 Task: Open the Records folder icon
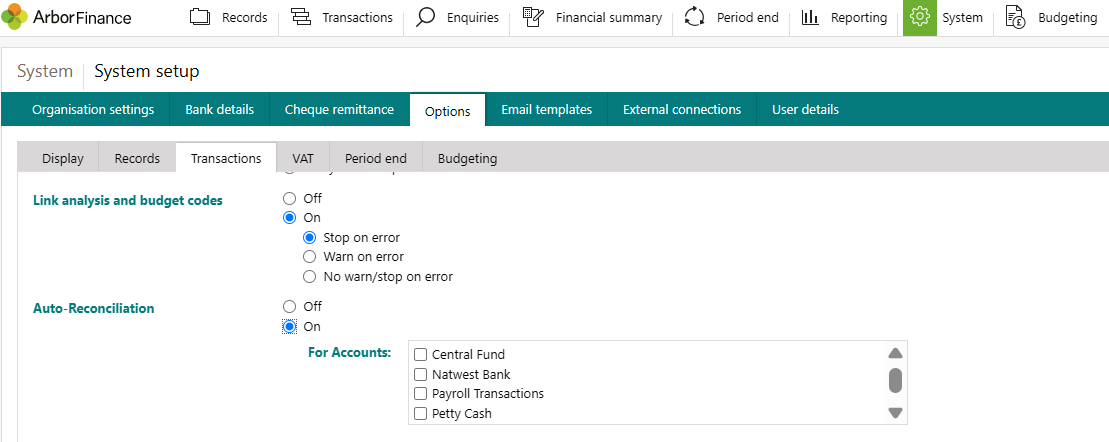pos(201,17)
